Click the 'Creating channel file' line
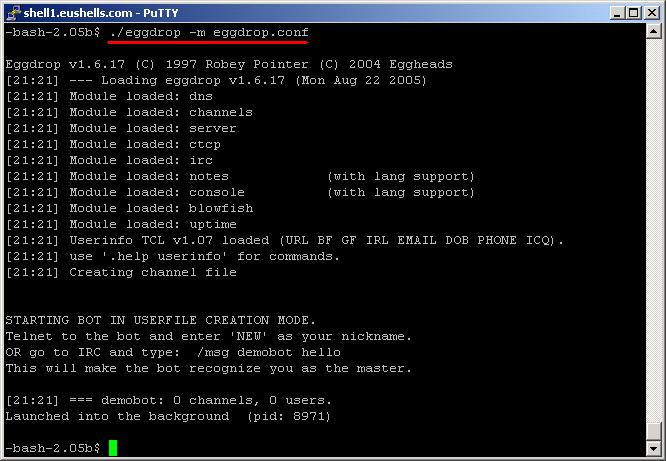Screen dimensions: 666x461 tap(121, 272)
